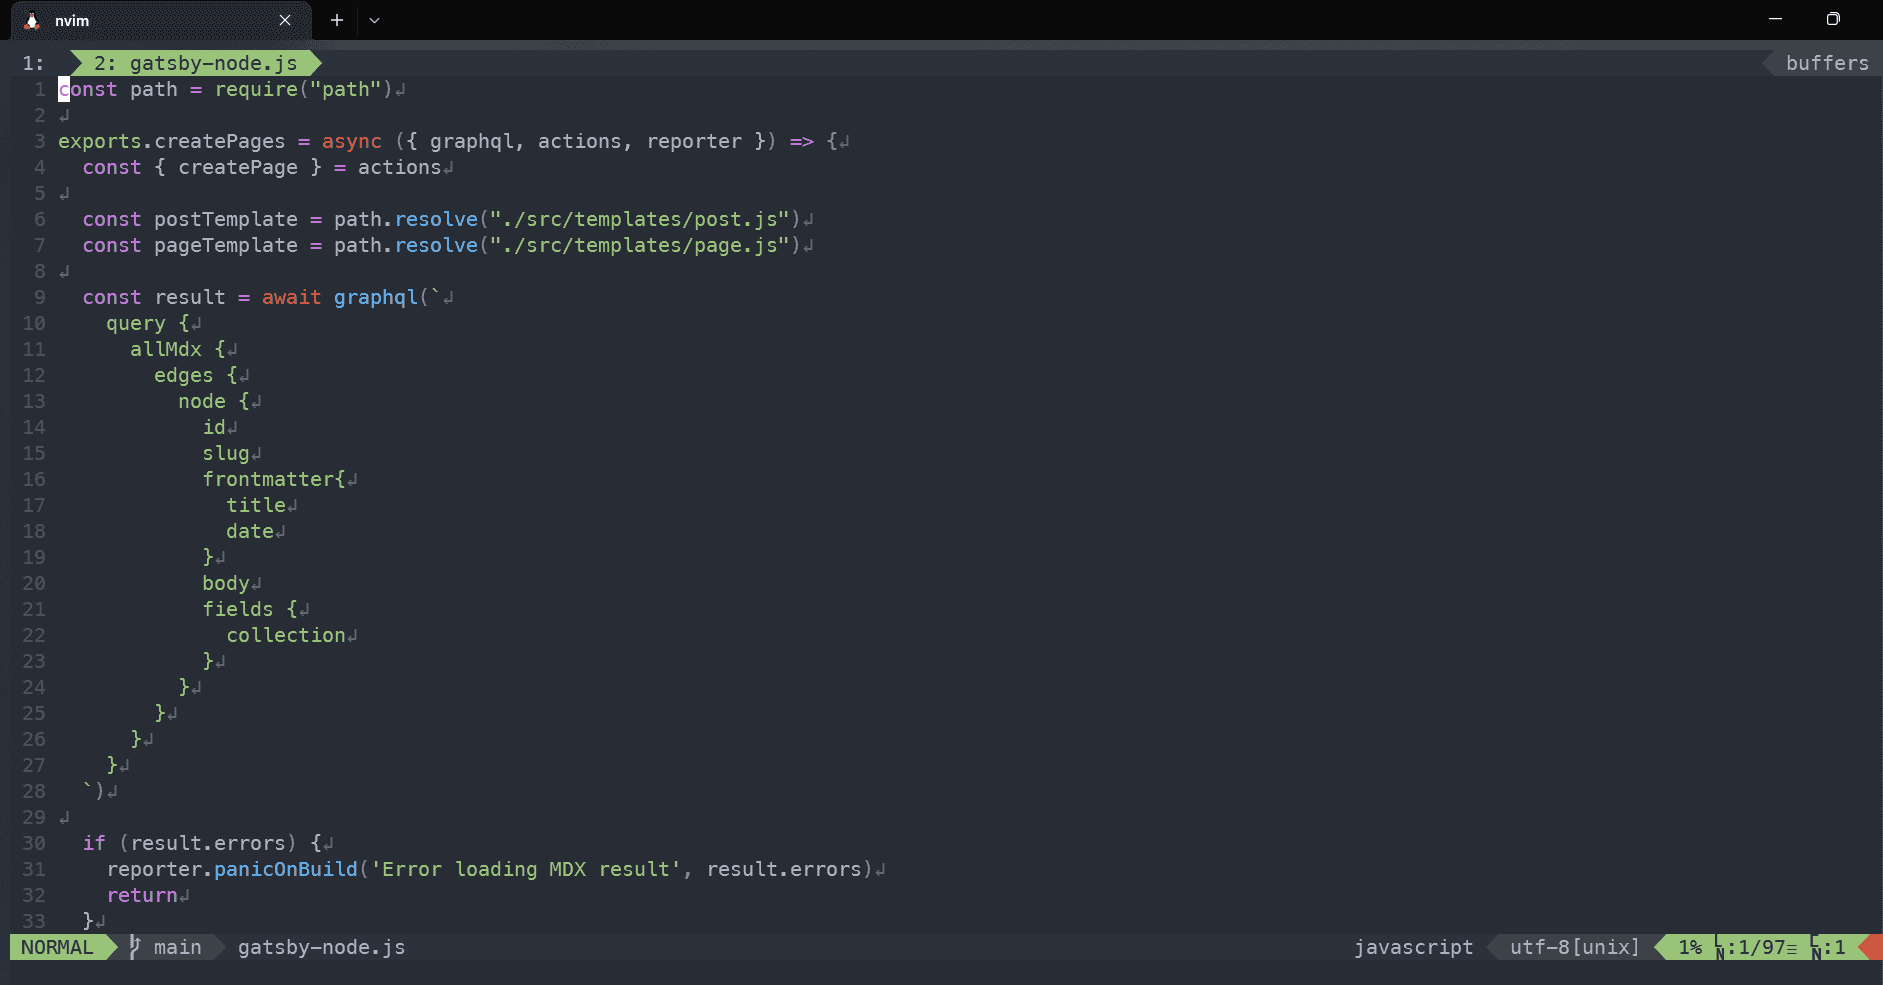Click the line number 1/97 indicator
Image resolution: width=1883 pixels, height=985 pixels.
point(1760,947)
